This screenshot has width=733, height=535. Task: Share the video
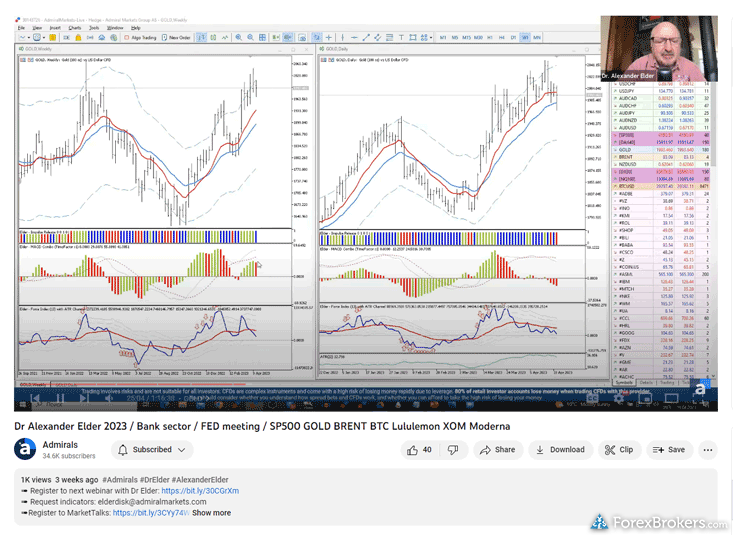498,450
